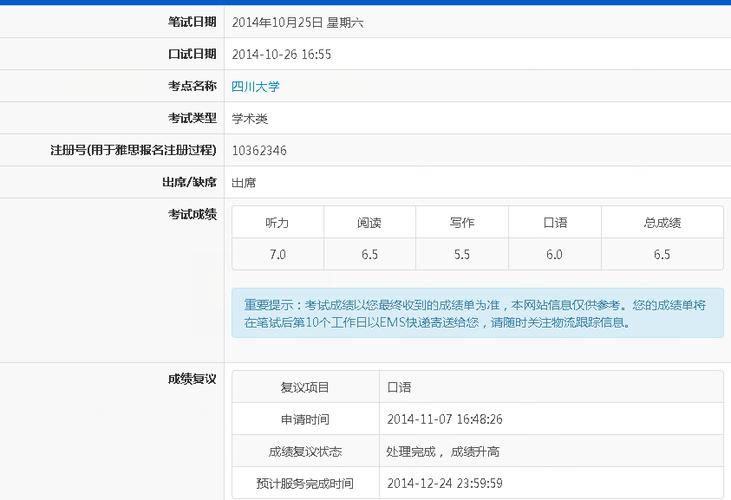Select the writing score 5.5
Viewport: 731px width, 500px height.
[x=462, y=254]
